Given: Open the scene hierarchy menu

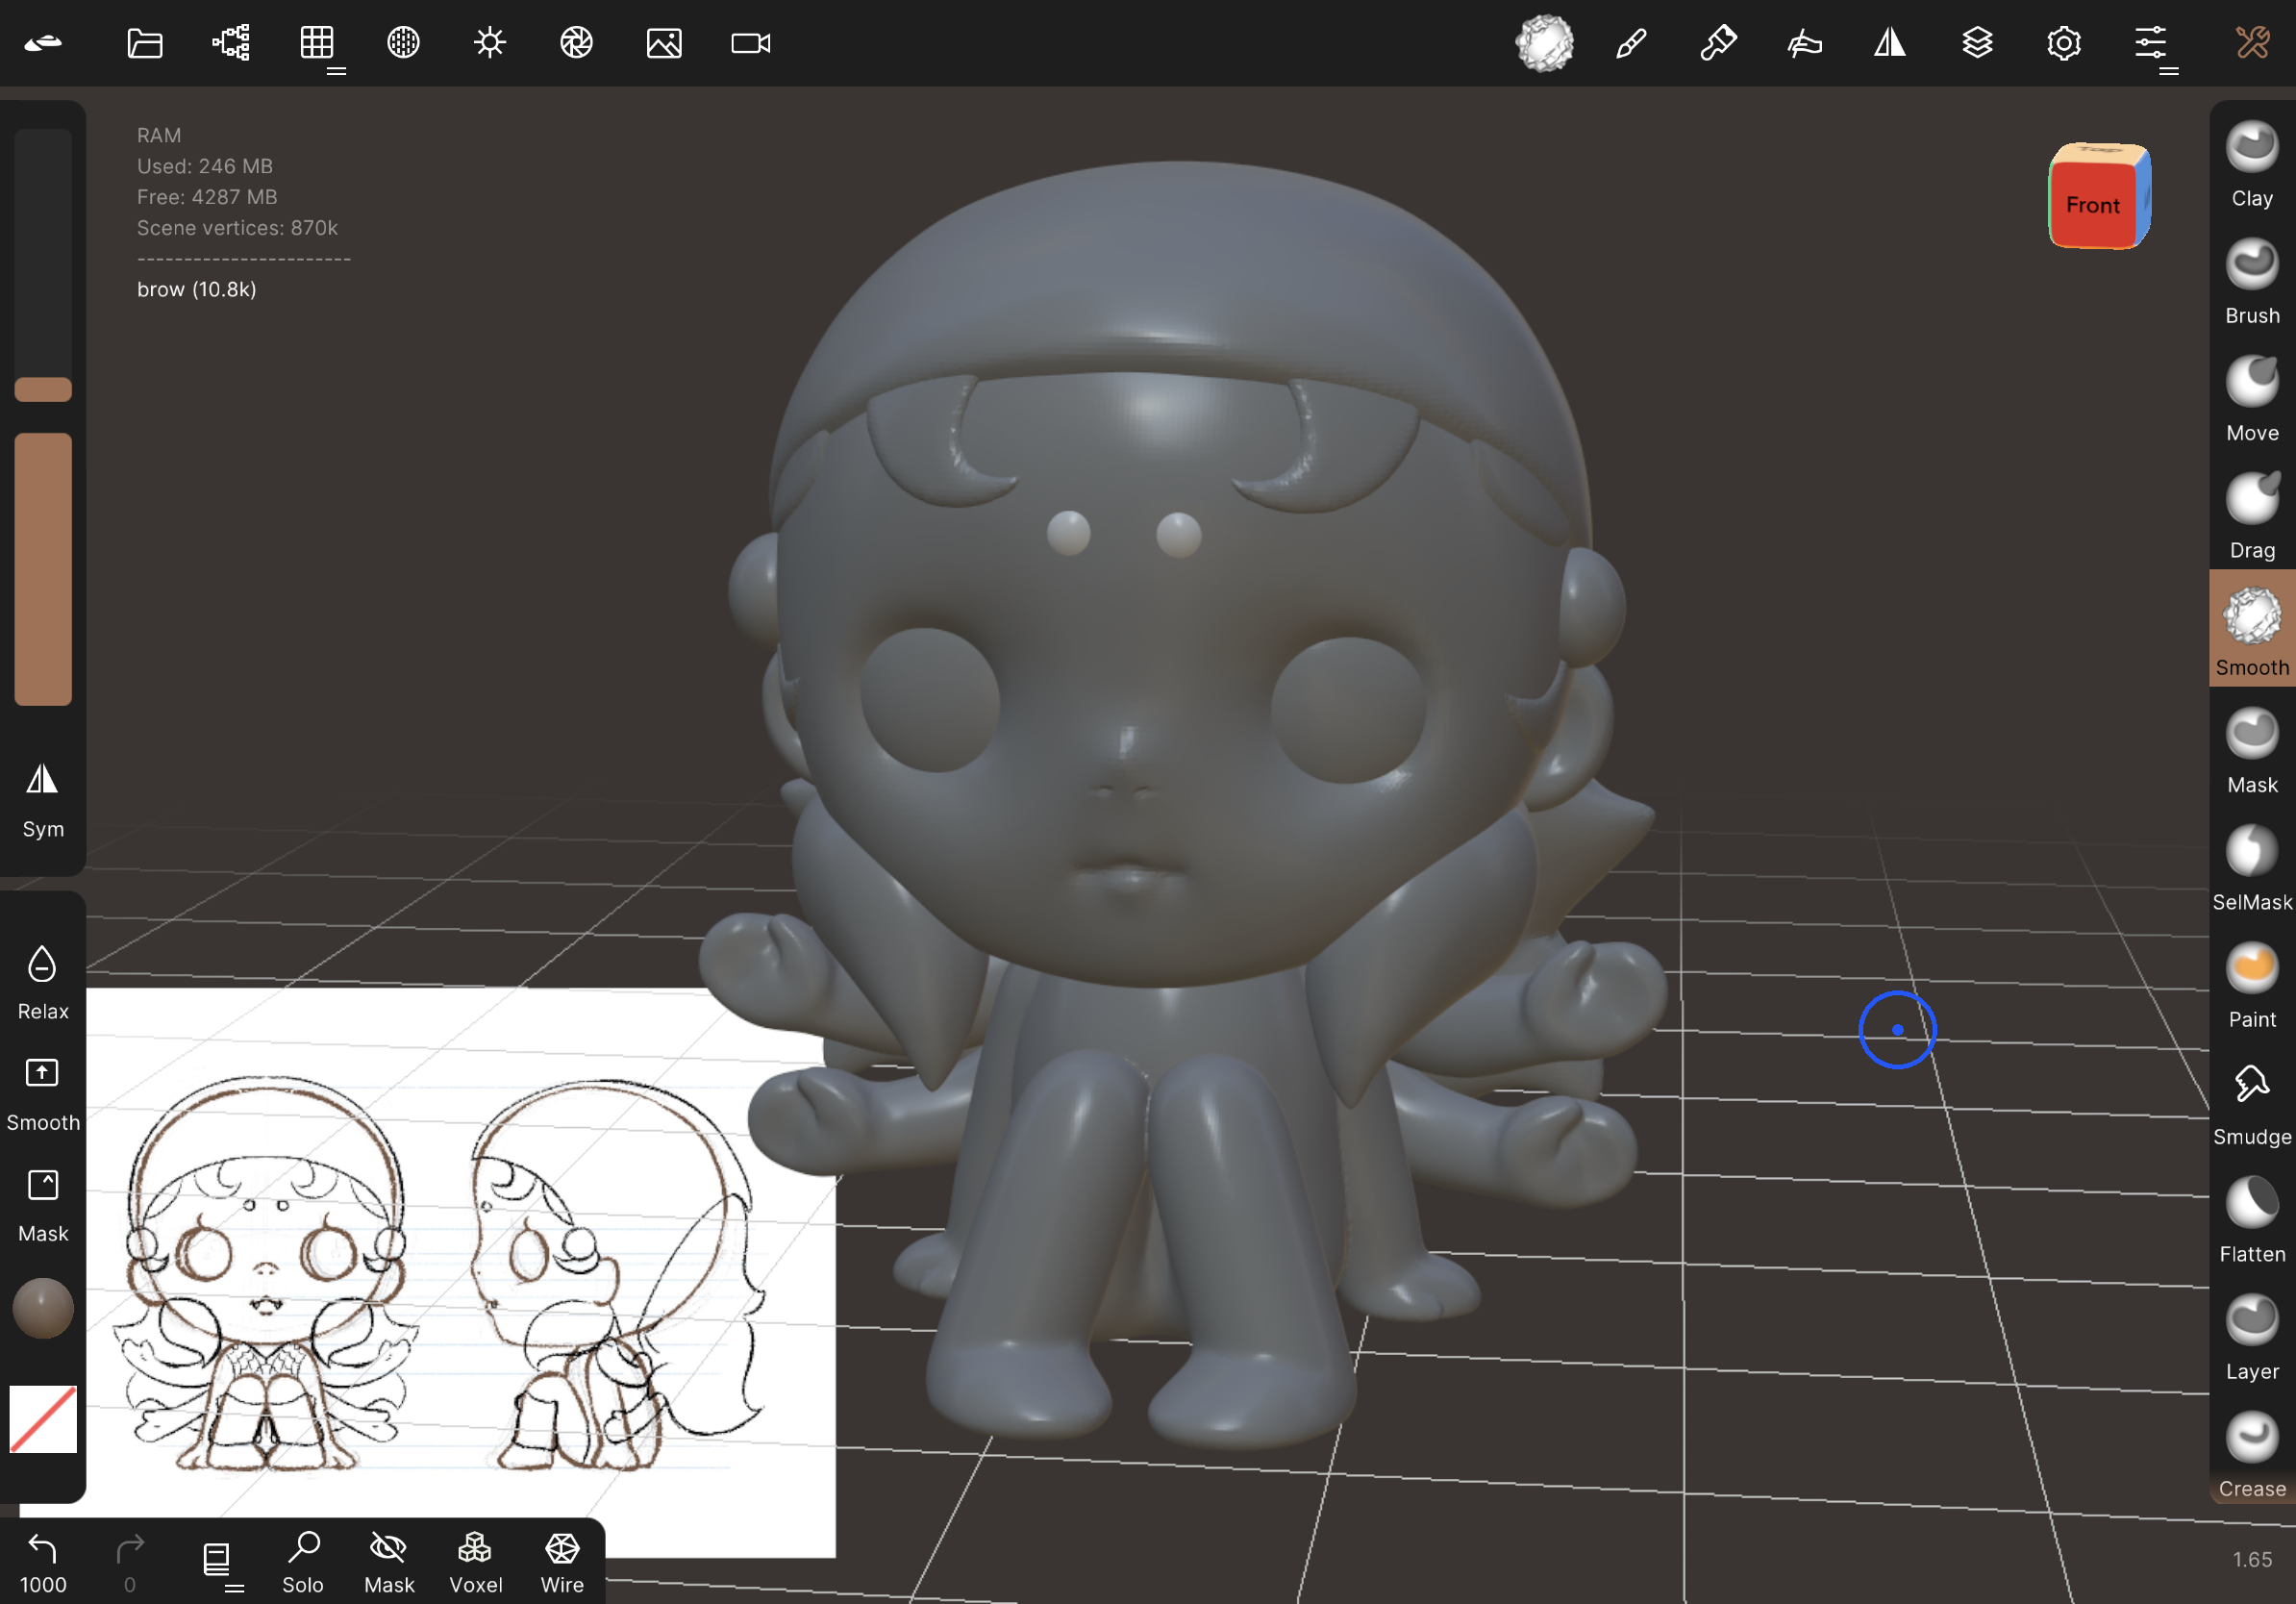Looking at the screenshot, I should click(x=231, y=43).
